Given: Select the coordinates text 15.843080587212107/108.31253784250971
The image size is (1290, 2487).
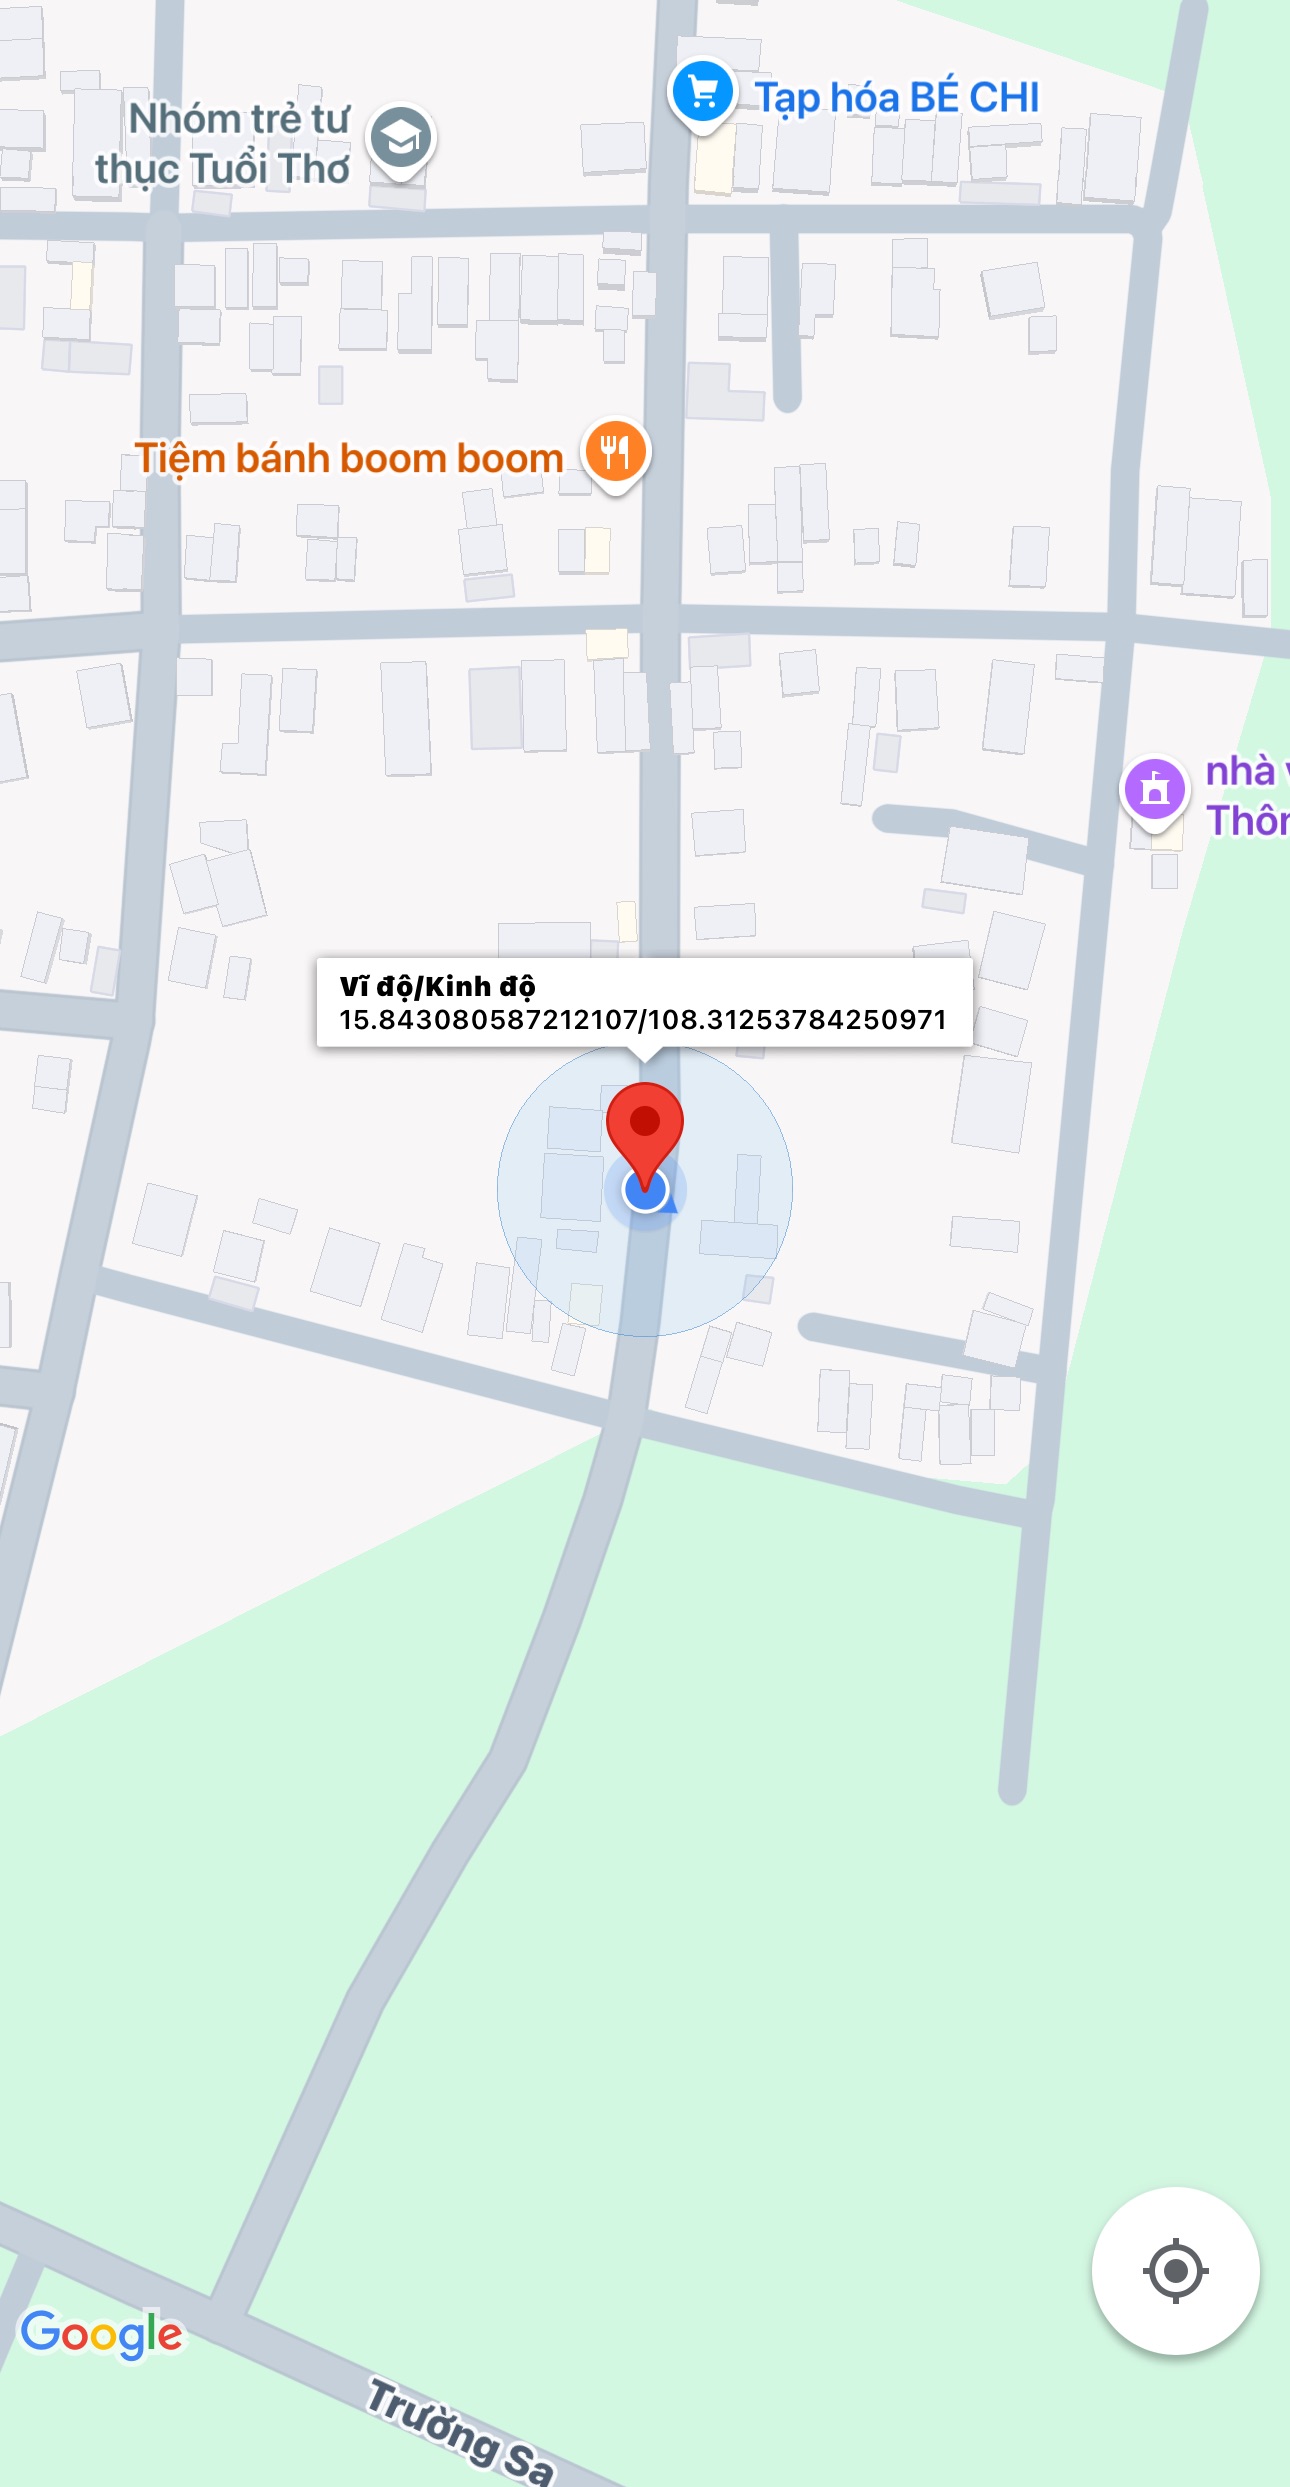Looking at the screenshot, I should pos(642,1020).
